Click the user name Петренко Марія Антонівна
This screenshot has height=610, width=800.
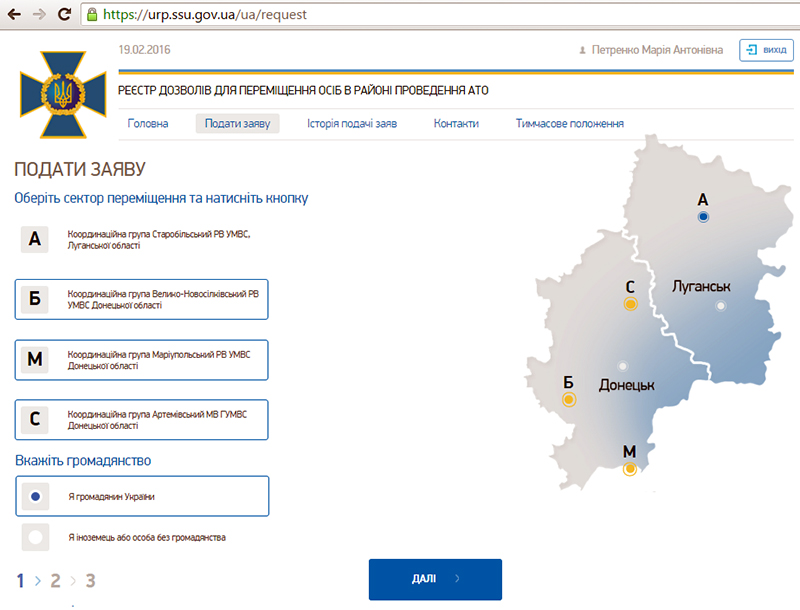(657, 50)
